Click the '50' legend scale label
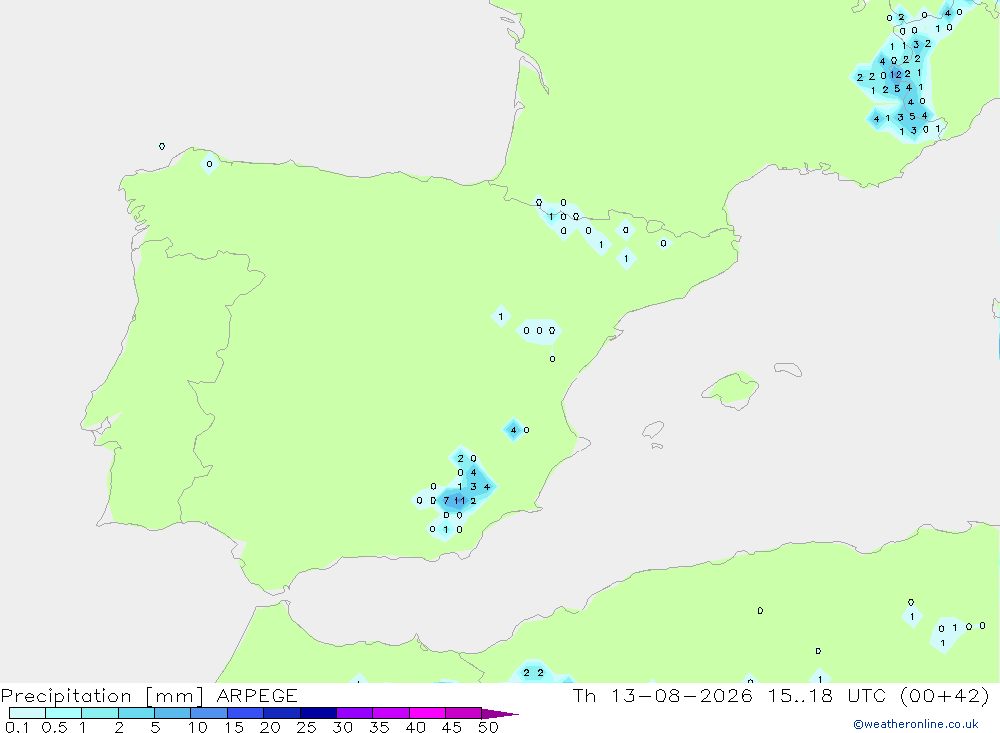 click(489, 727)
